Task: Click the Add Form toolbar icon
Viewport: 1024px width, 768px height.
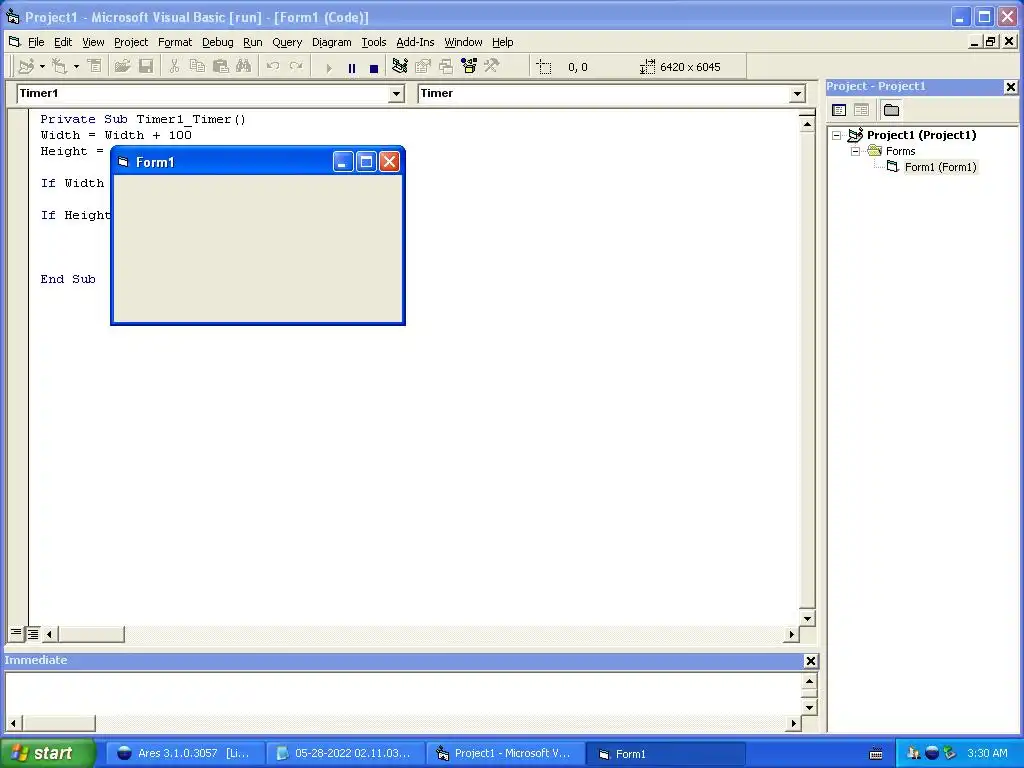Action: coord(60,66)
